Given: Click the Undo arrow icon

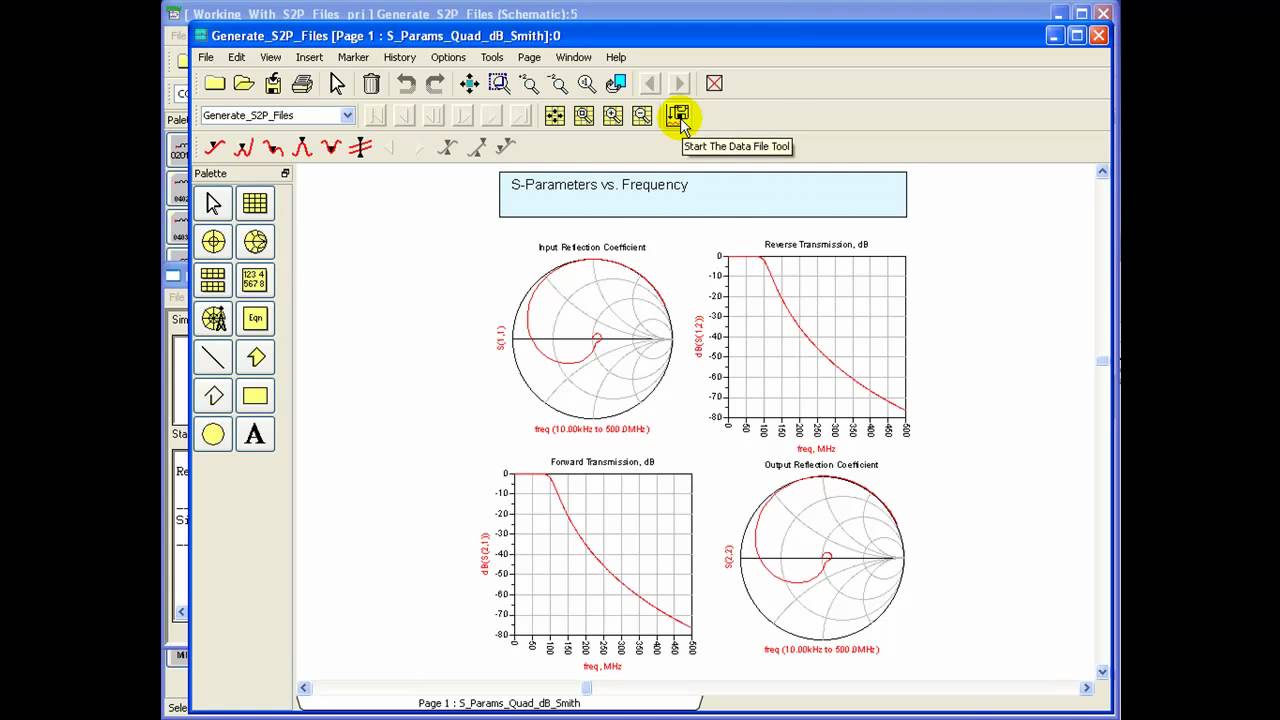Looking at the screenshot, I should point(406,84).
